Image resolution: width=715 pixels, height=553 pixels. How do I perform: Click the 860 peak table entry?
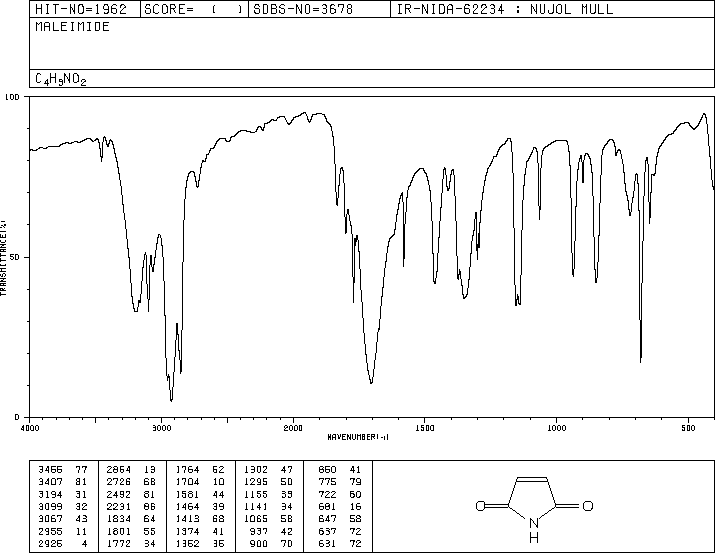[340, 470]
